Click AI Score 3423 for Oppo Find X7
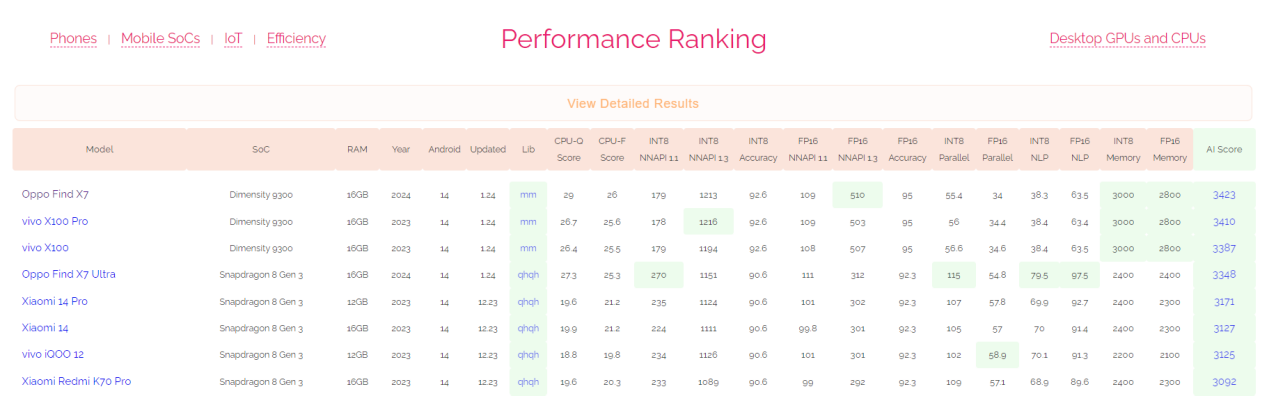Viewport: 1269px width, 396px height. [1224, 195]
